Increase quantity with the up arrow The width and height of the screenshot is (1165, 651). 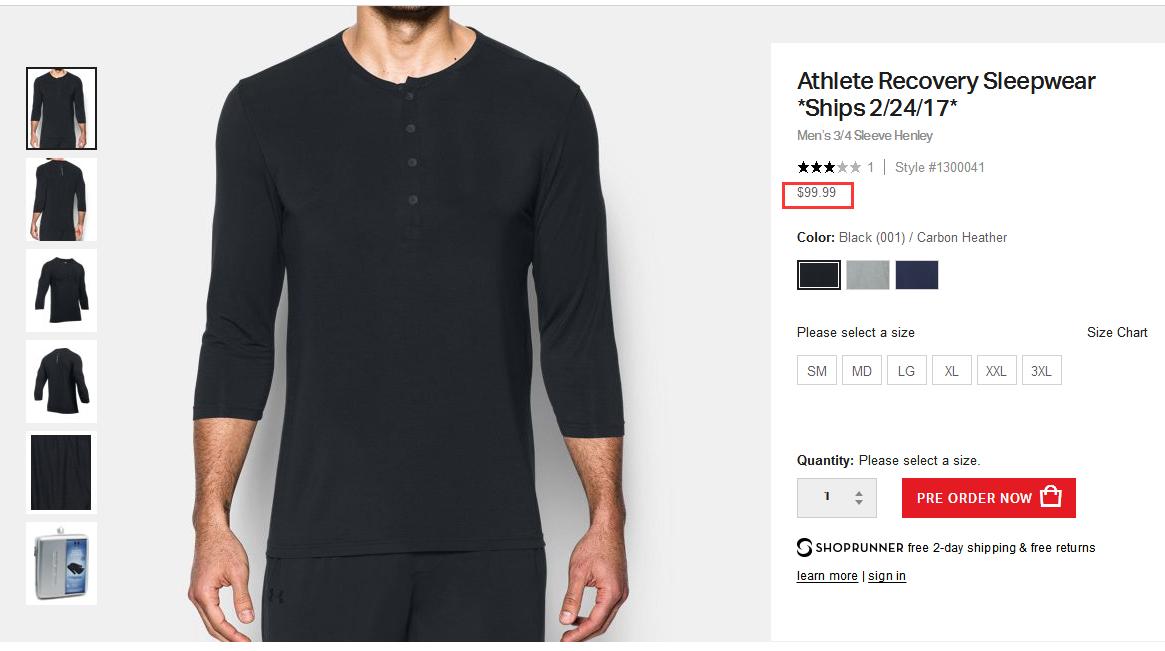[859, 492]
